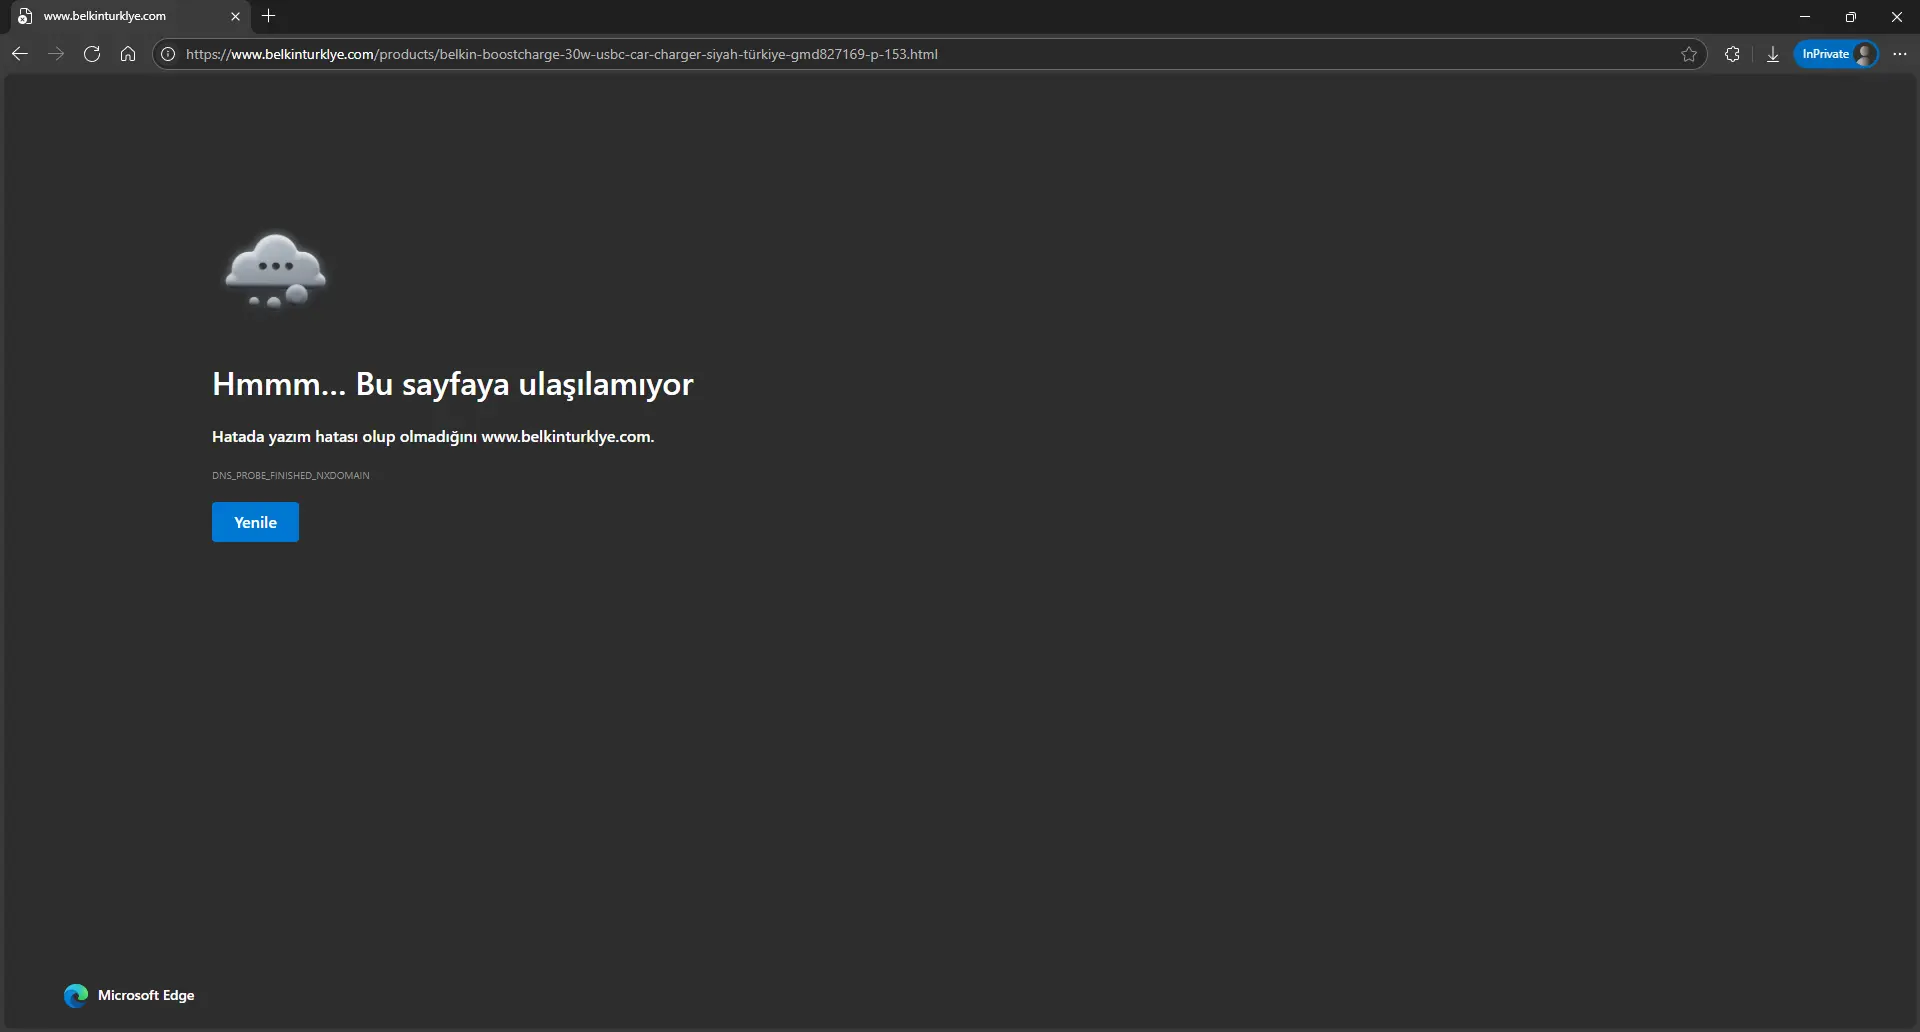Go back to the previous page
Screen dimensions: 1920x1032
click(19, 54)
